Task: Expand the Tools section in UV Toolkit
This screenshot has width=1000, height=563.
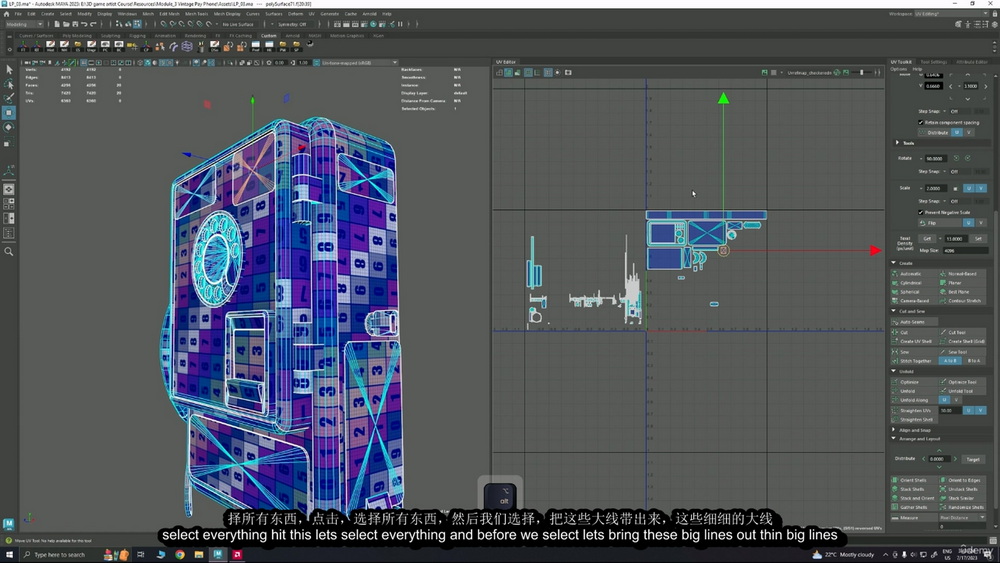Action: pos(897,143)
